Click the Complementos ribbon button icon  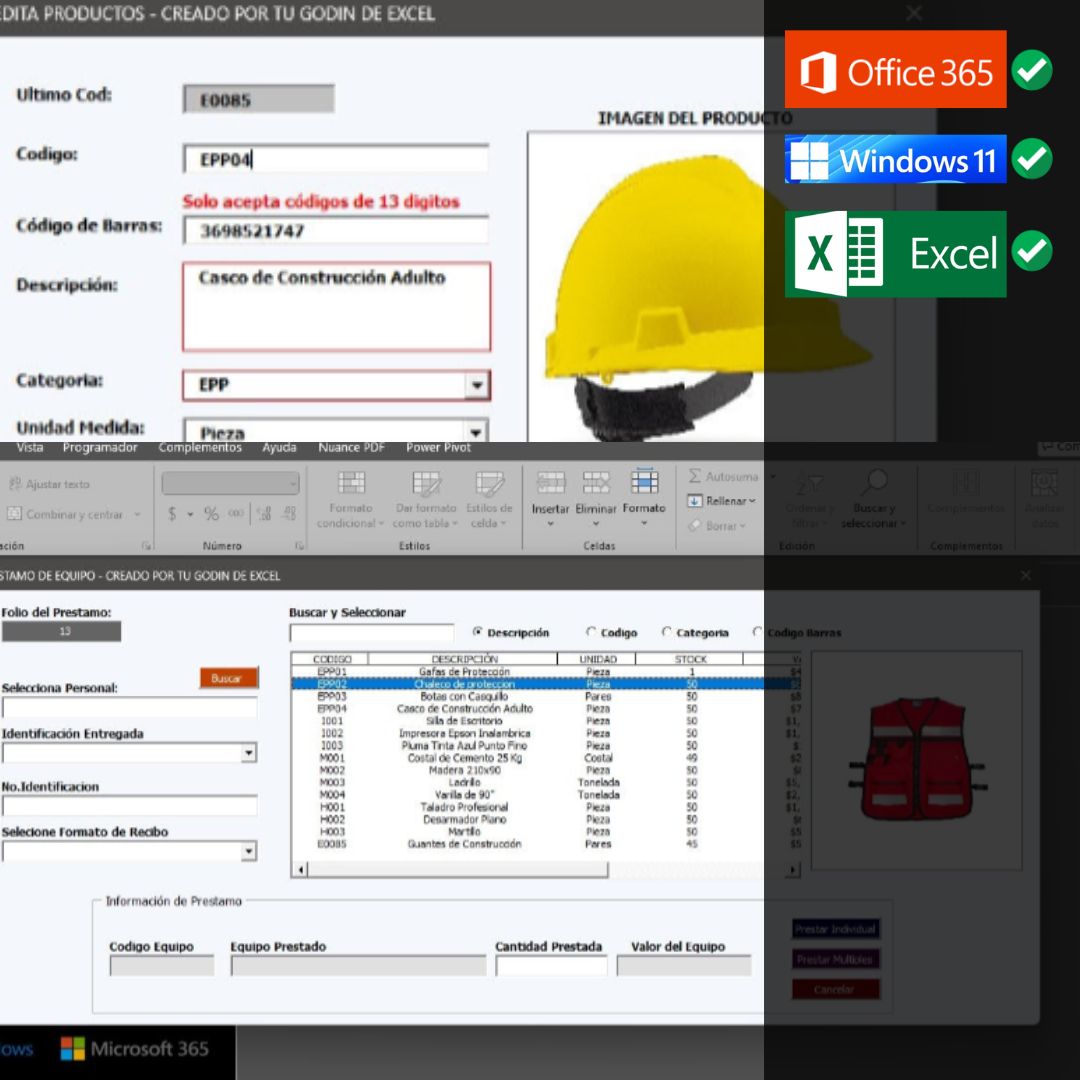coord(966,483)
